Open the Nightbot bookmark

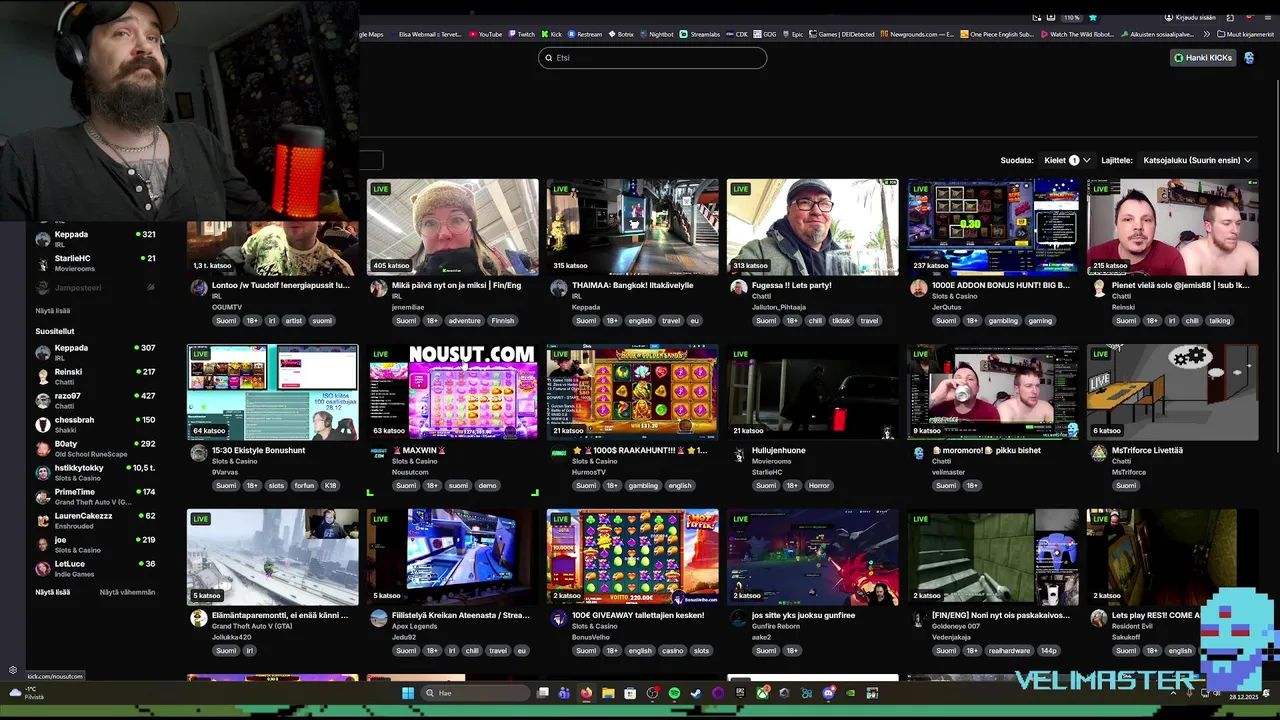656,34
